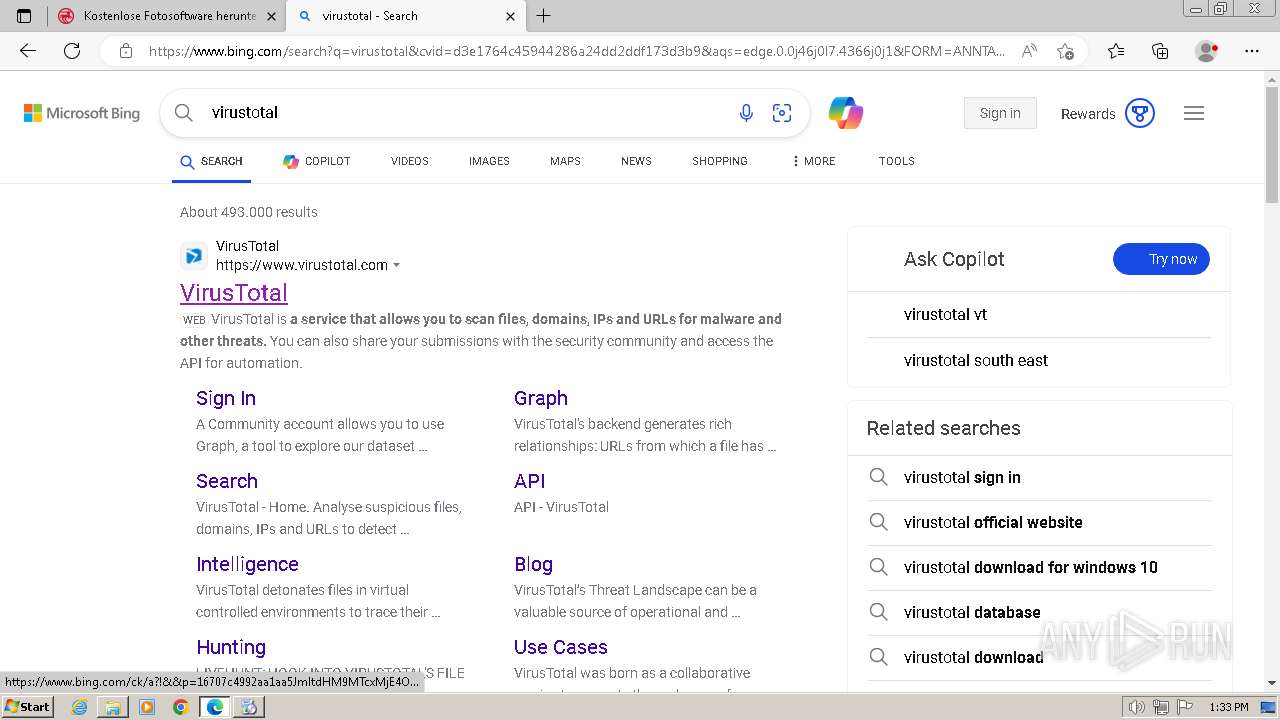
Task: Click the vertical page scrollbar thumb
Action: coord(1272,145)
